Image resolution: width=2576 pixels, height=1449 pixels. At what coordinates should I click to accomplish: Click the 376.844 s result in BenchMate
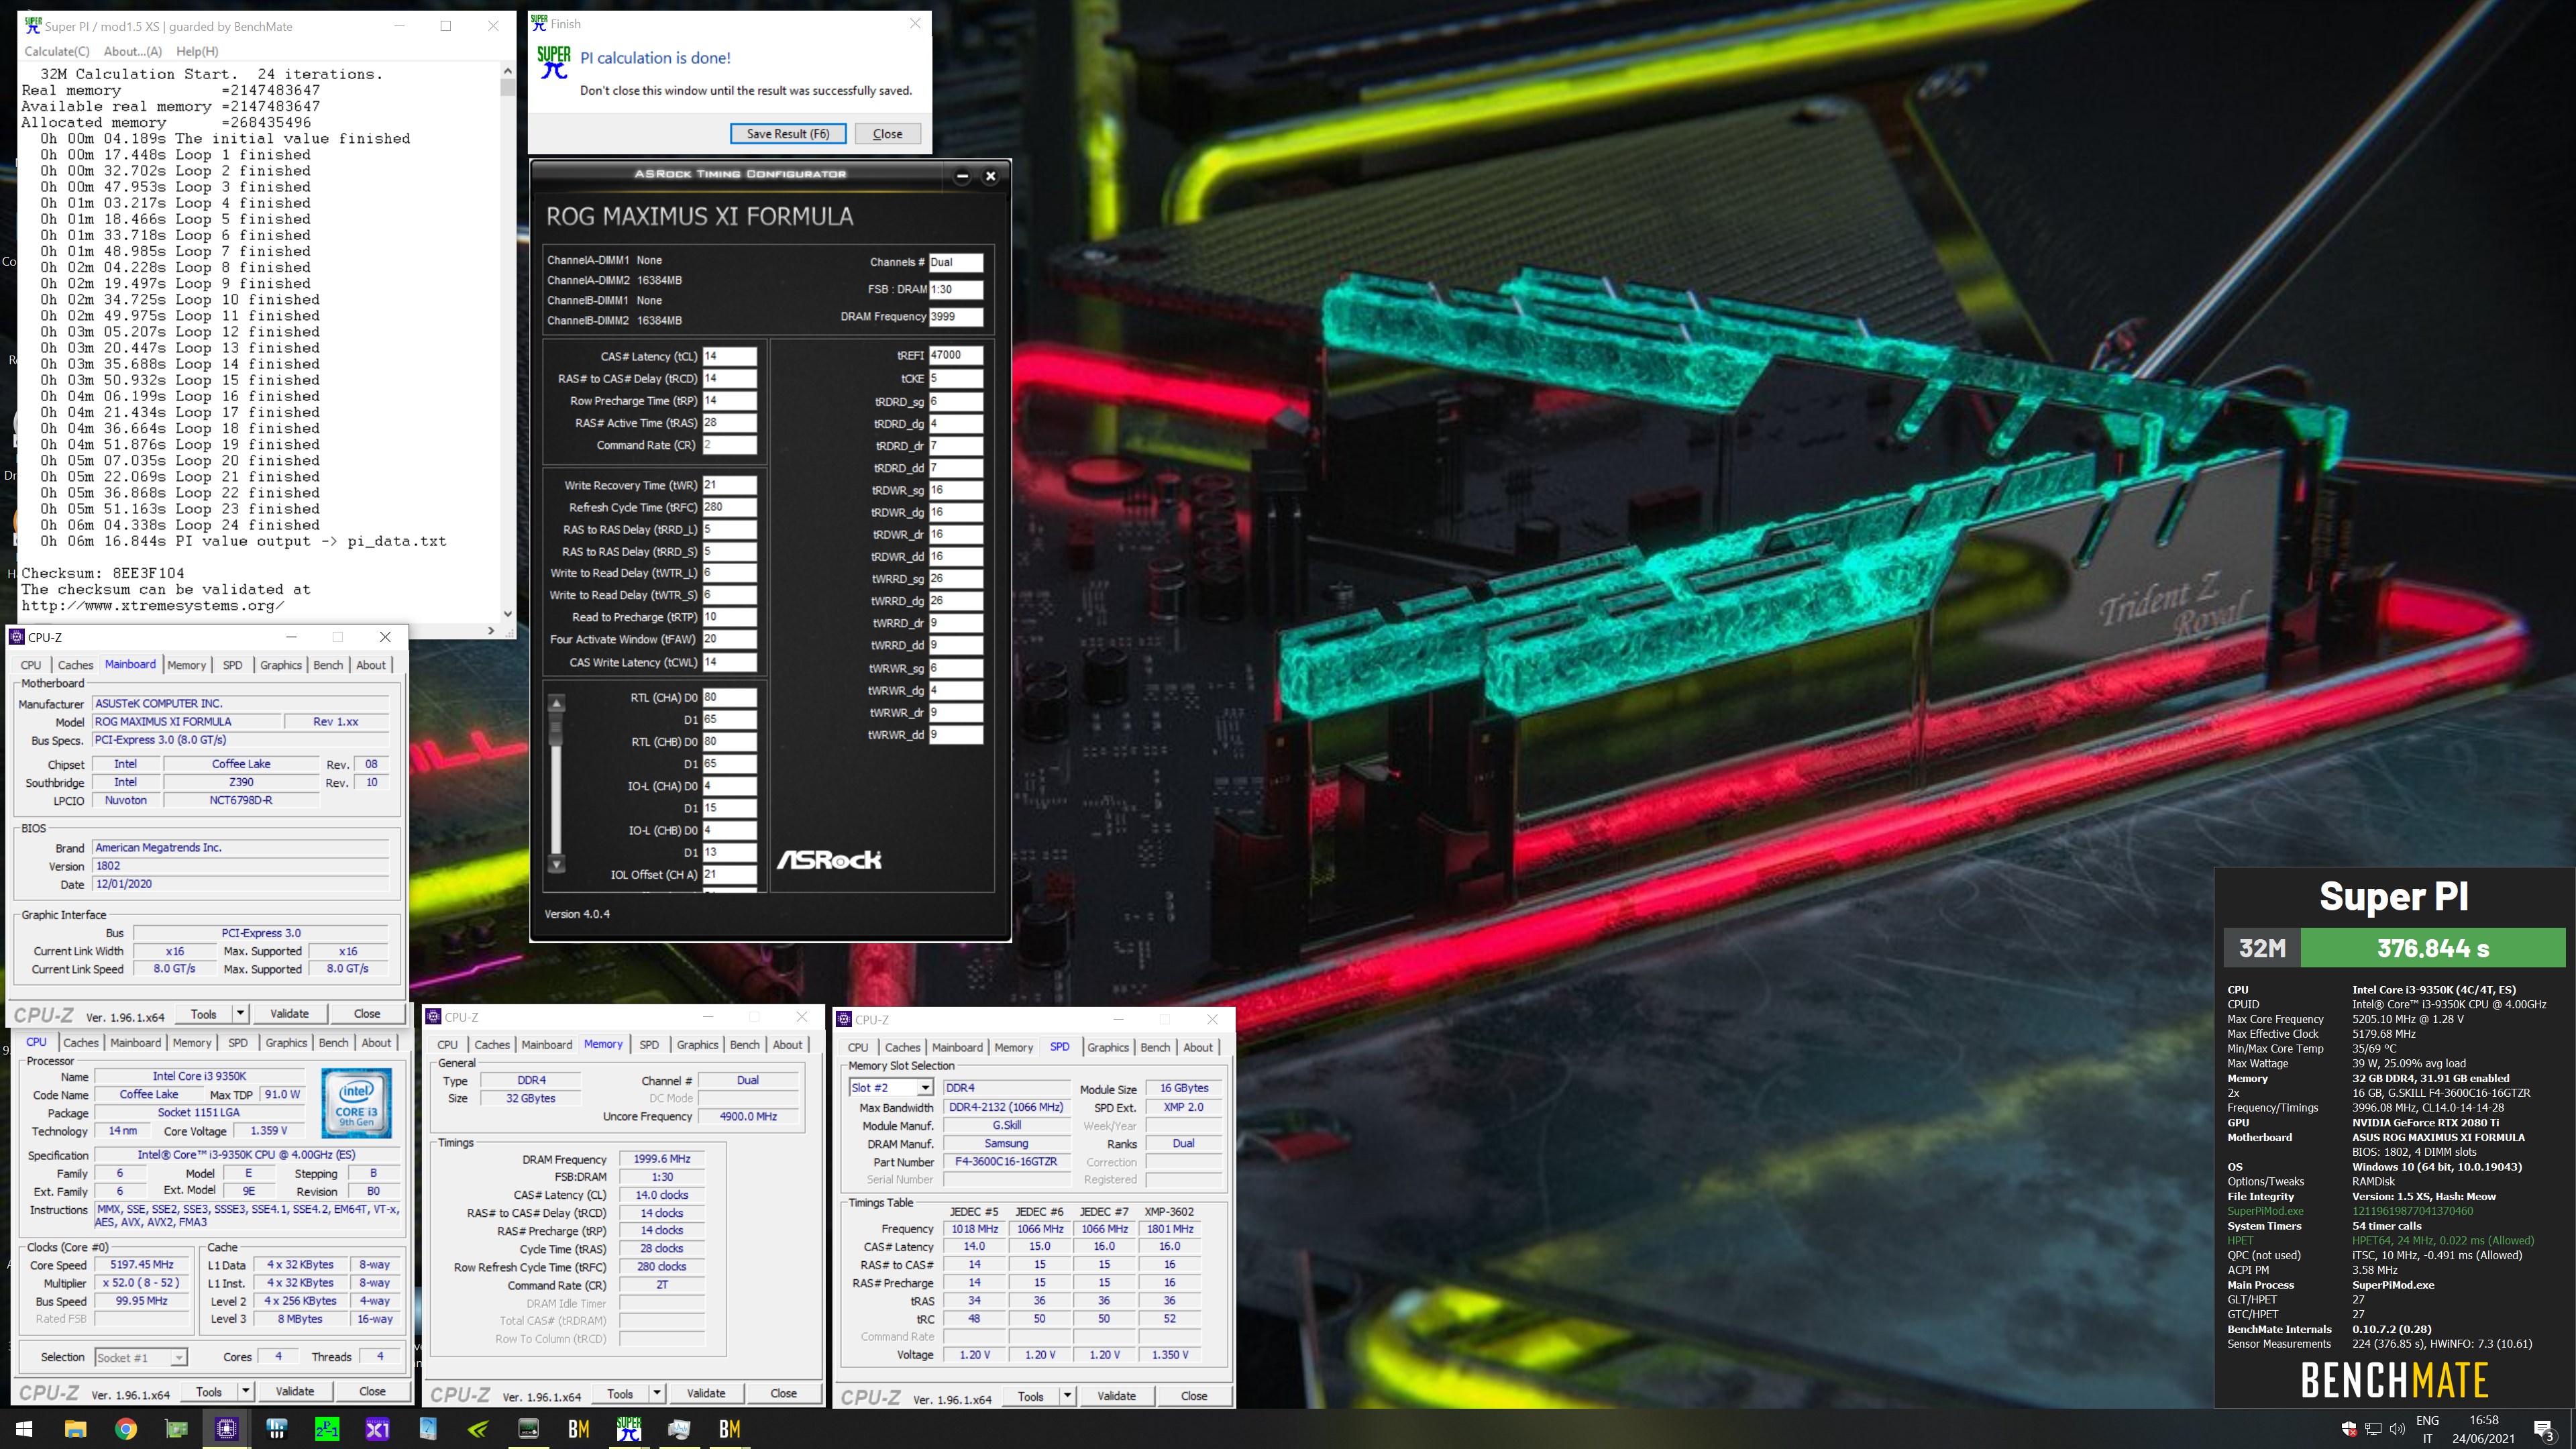[2433, 948]
